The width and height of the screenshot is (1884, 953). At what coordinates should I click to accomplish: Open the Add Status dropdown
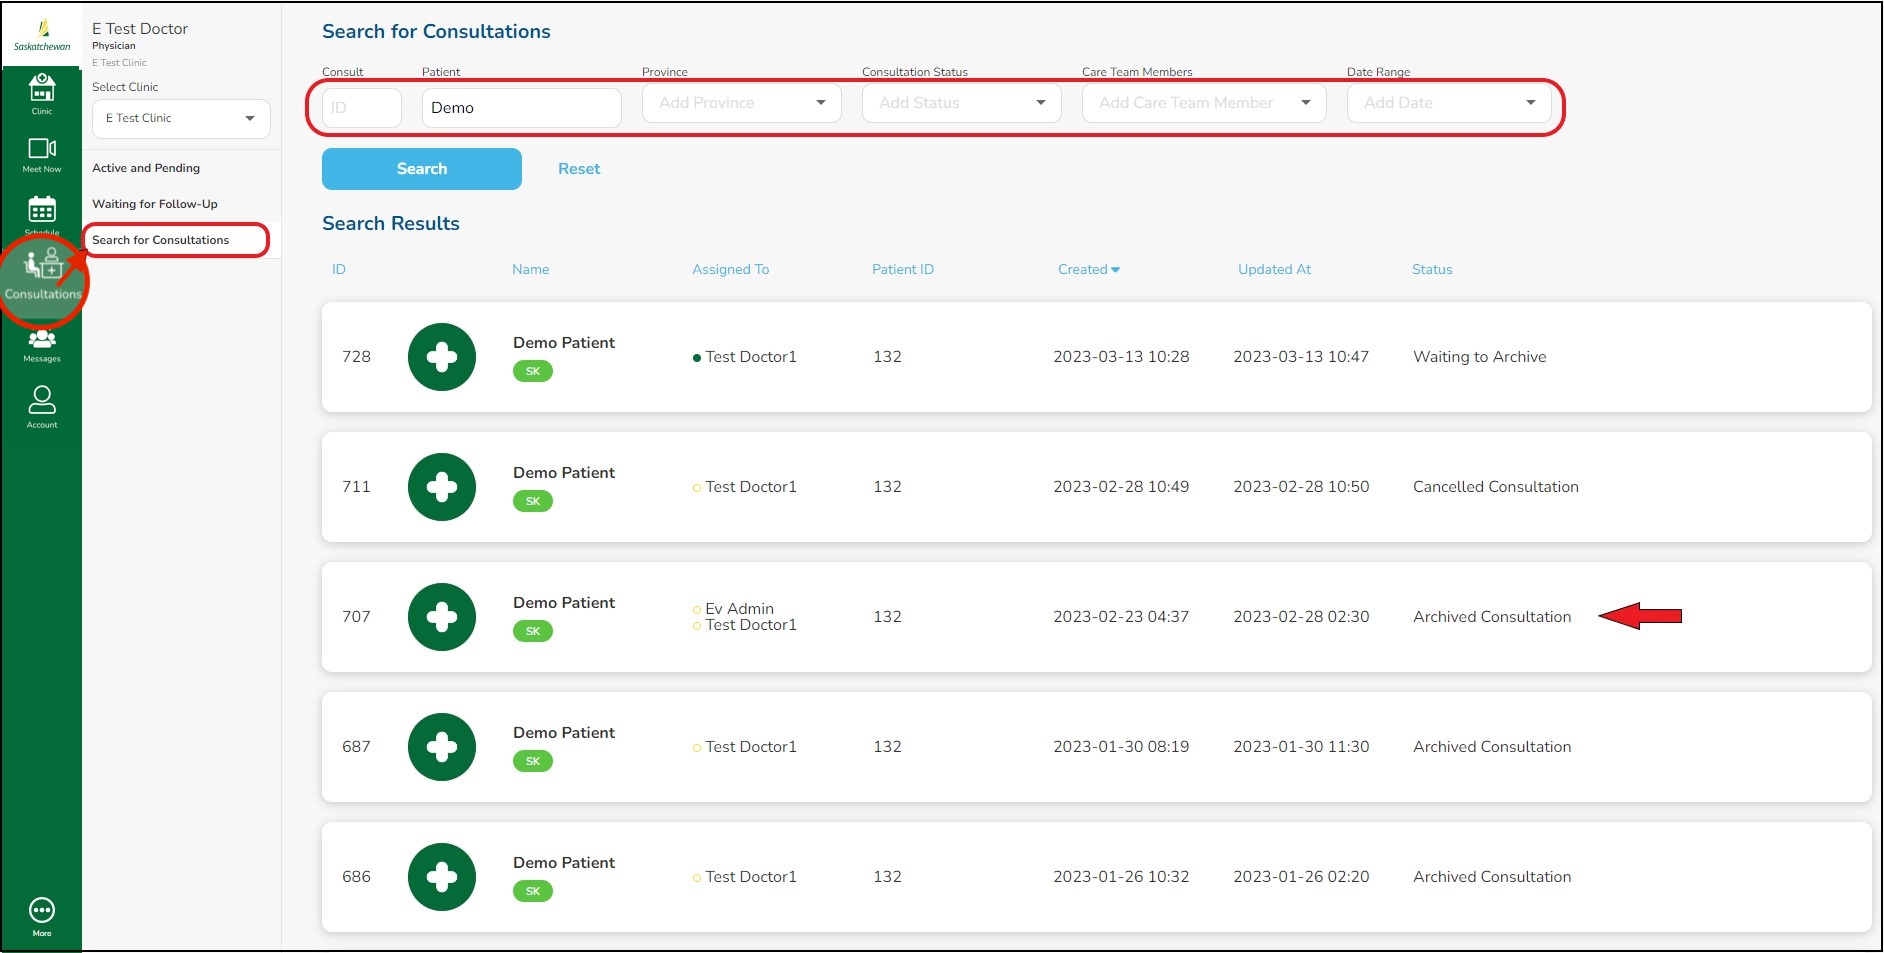(x=961, y=103)
